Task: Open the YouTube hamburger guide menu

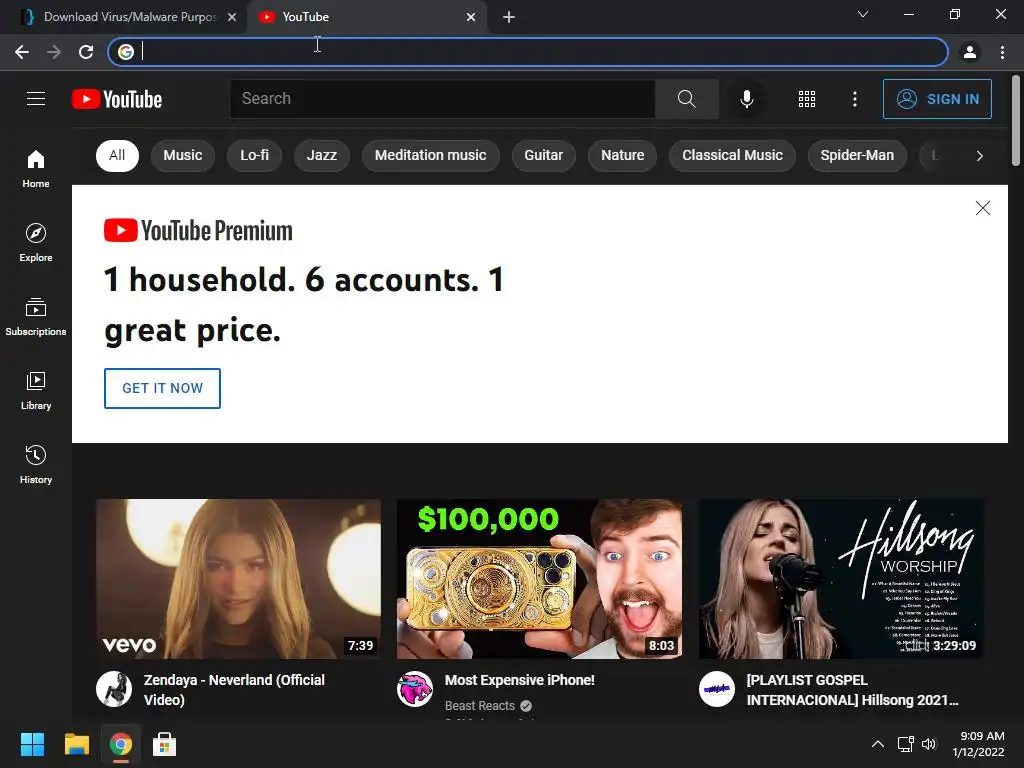Action: [x=36, y=99]
